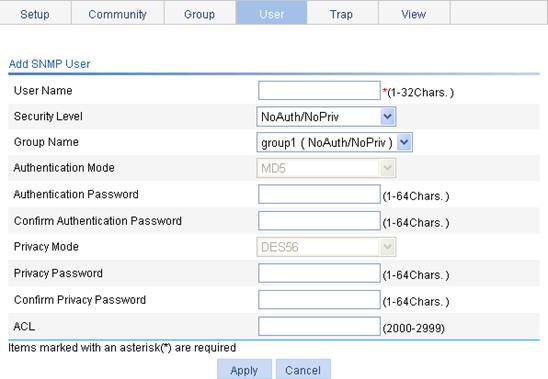This screenshot has width=548, height=379.
Task: Click the disabled Privacy Mode DES56 dropdown
Action: (326, 247)
